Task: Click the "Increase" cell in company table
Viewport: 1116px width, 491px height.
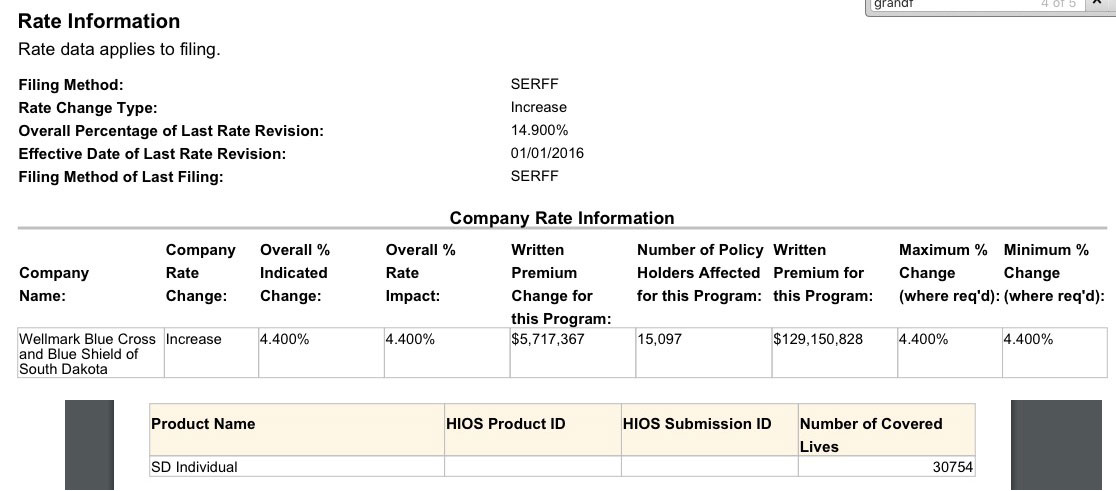Action: [194, 340]
